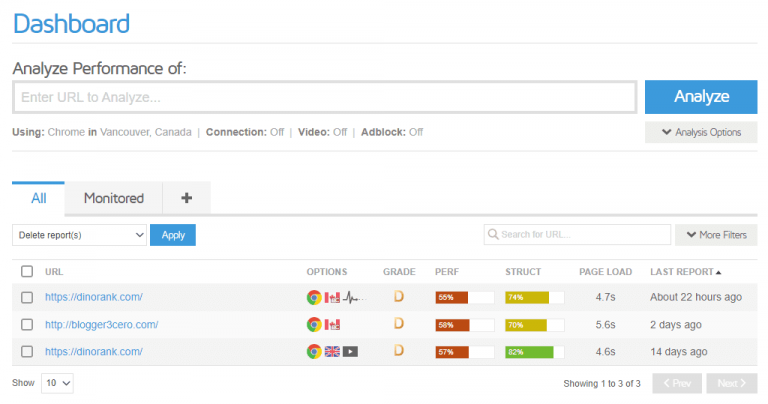Click the 58% performance bar

(x=464, y=325)
